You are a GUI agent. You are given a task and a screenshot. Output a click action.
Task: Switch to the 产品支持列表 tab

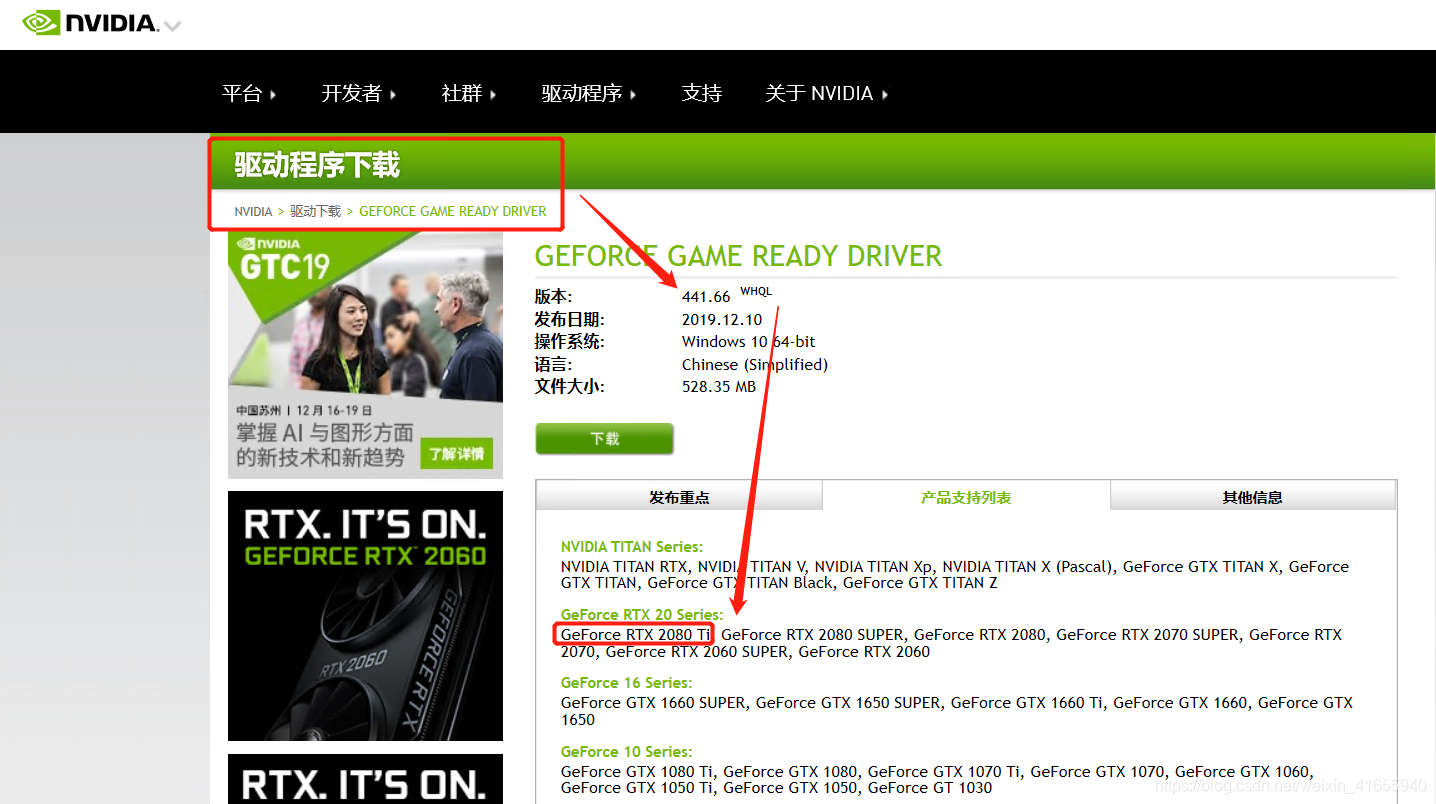pos(966,497)
